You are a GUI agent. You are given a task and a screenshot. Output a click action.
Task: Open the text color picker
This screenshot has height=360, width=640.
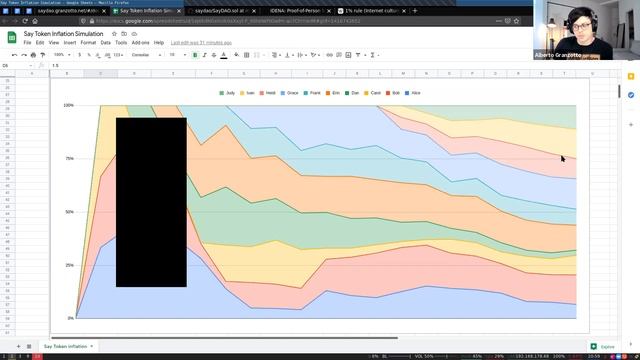pos(224,55)
